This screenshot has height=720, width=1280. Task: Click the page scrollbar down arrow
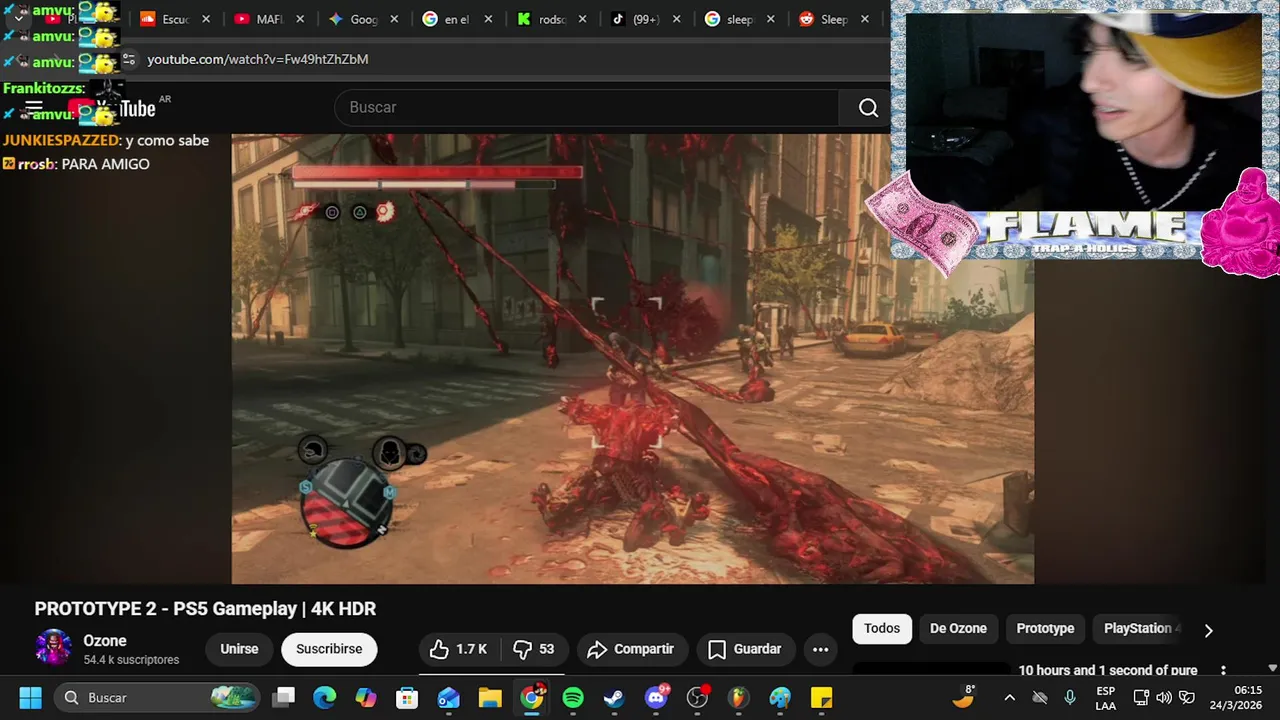pyautogui.click(x=1272, y=668)
